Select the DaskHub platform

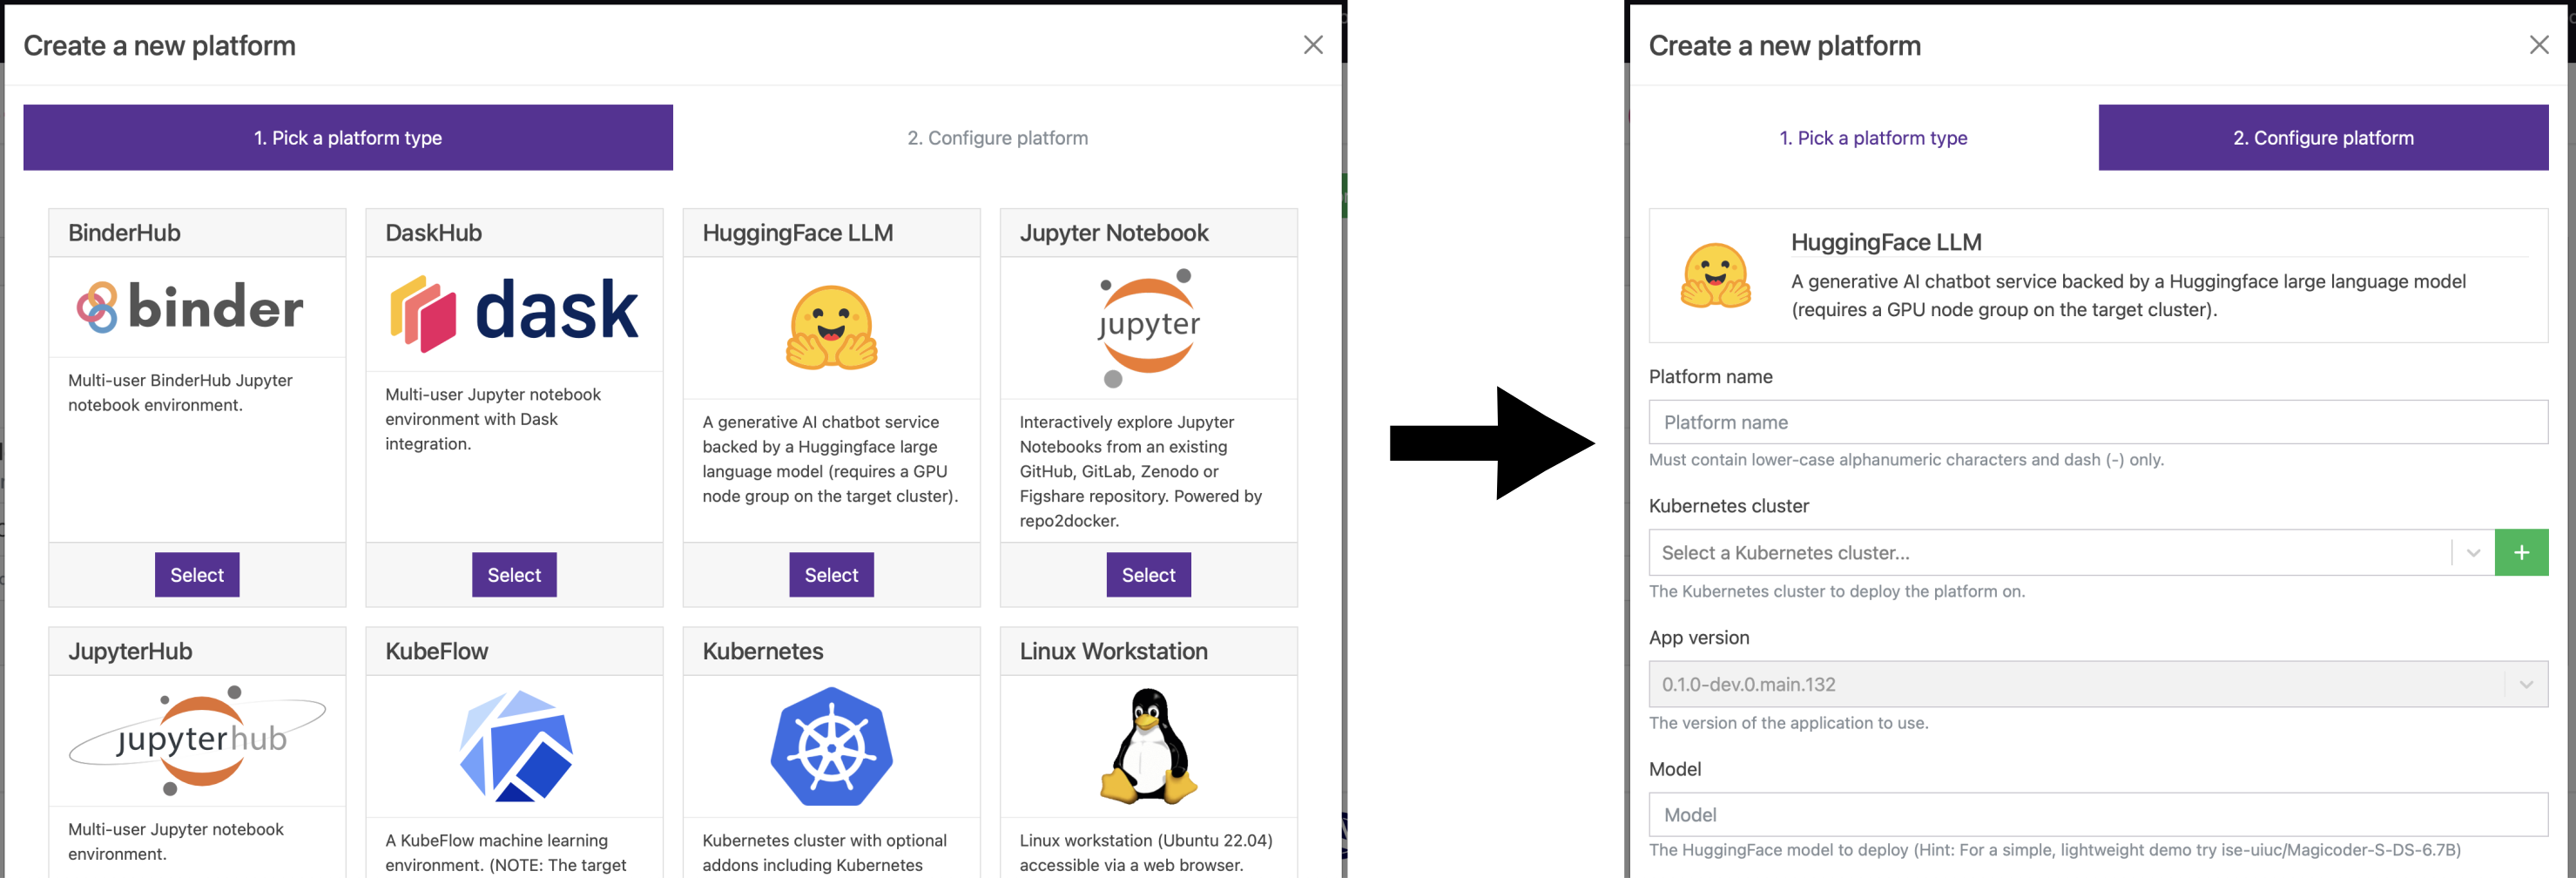point(514,575)
